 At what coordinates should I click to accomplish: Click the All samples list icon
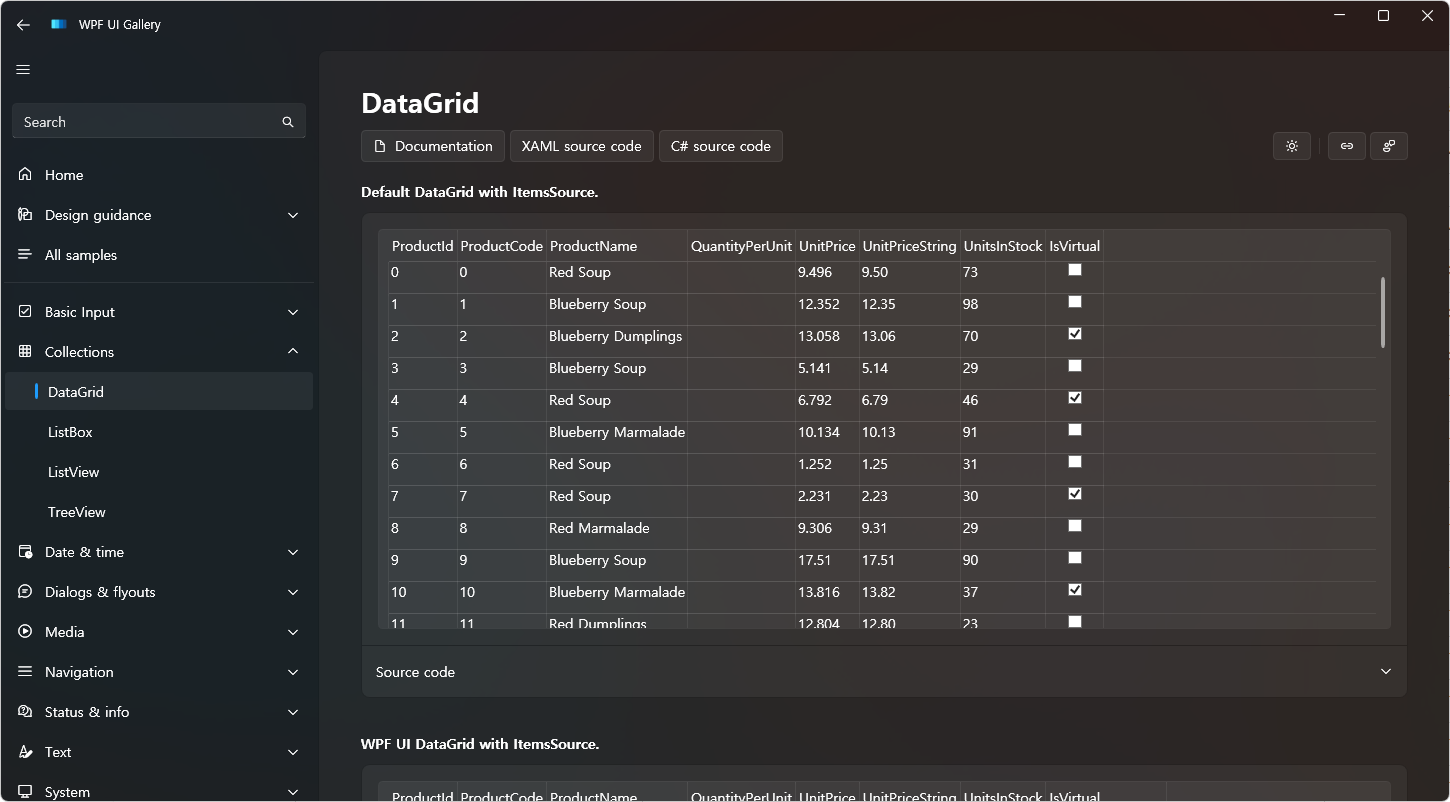point(25,255)
